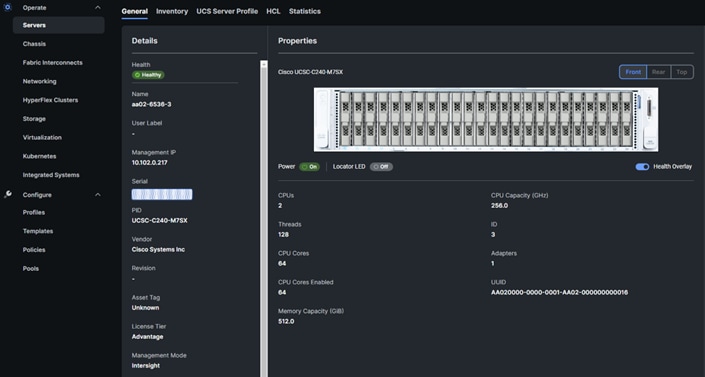705x377 pixels.
Task: Open the HCL tab
Action: pos(273,11)
